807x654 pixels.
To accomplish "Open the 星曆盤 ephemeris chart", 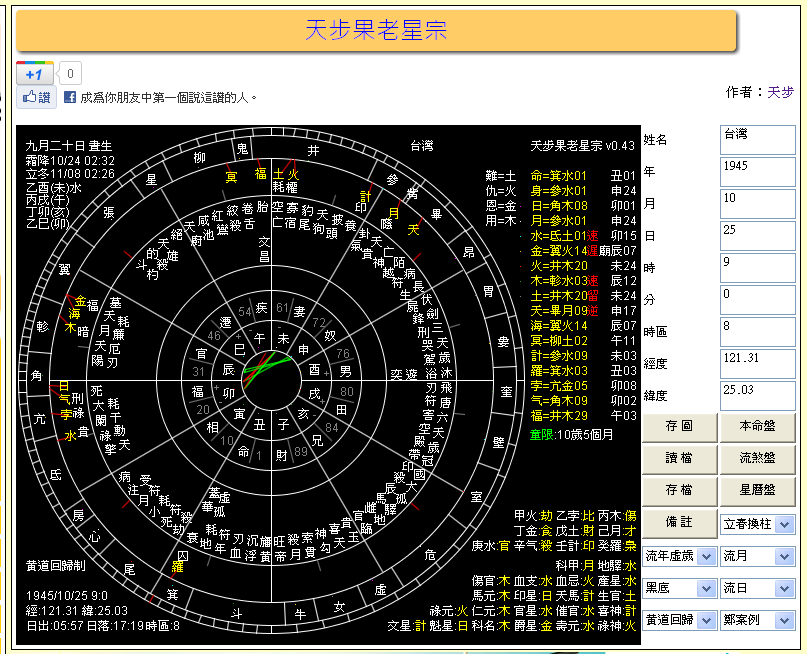I will (757, 491).
